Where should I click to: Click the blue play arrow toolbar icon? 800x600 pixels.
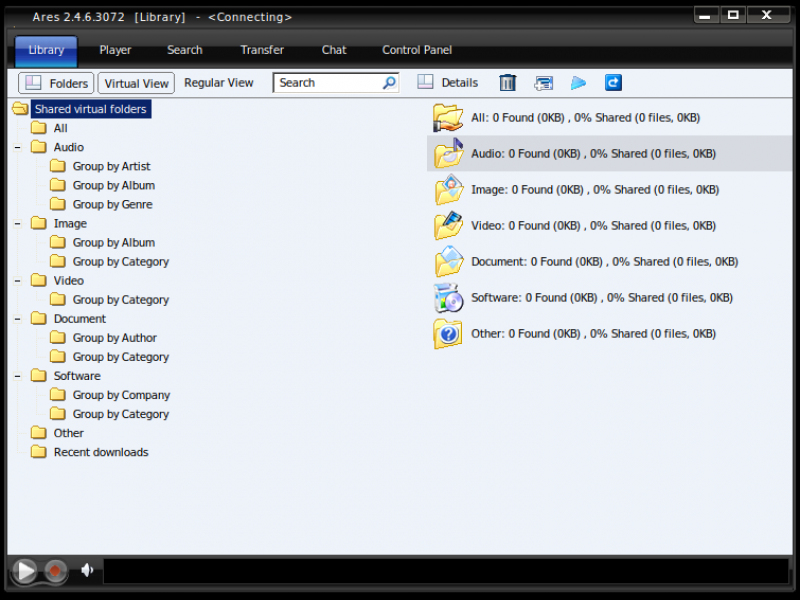tap(578, 83)
